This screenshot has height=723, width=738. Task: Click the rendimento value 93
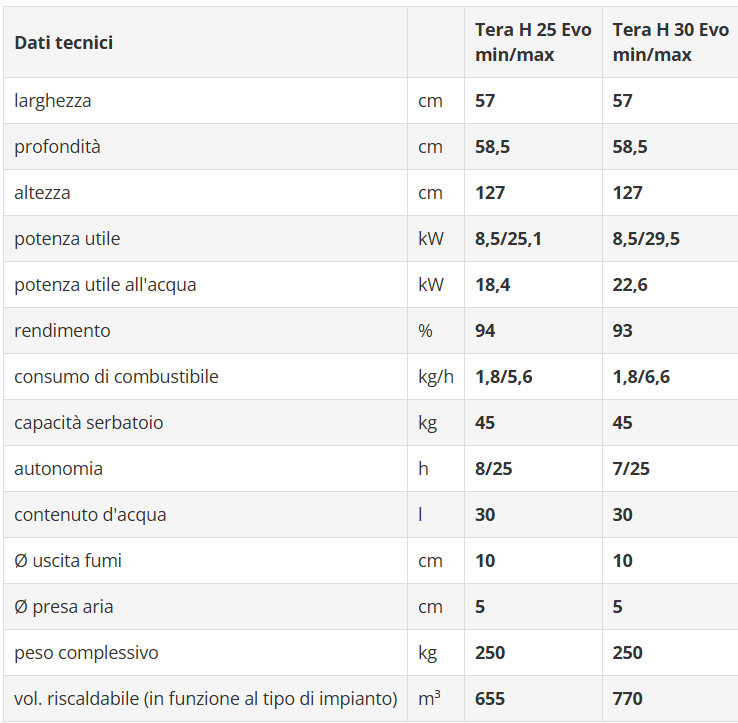pyautogui.click(x=623, y=331)
